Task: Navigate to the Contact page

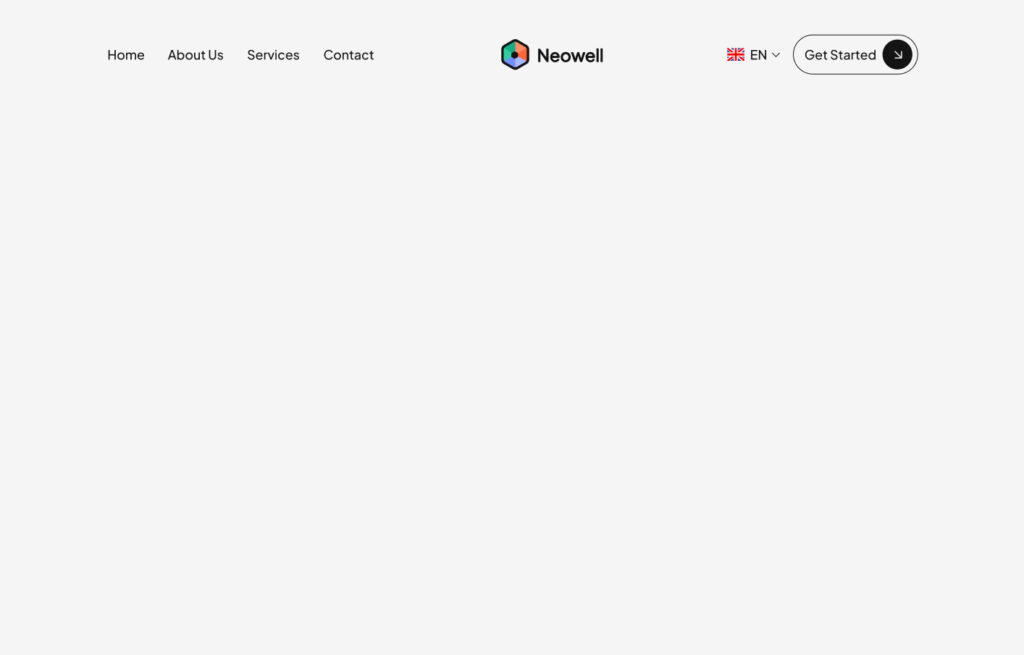Action: (348, 55)
